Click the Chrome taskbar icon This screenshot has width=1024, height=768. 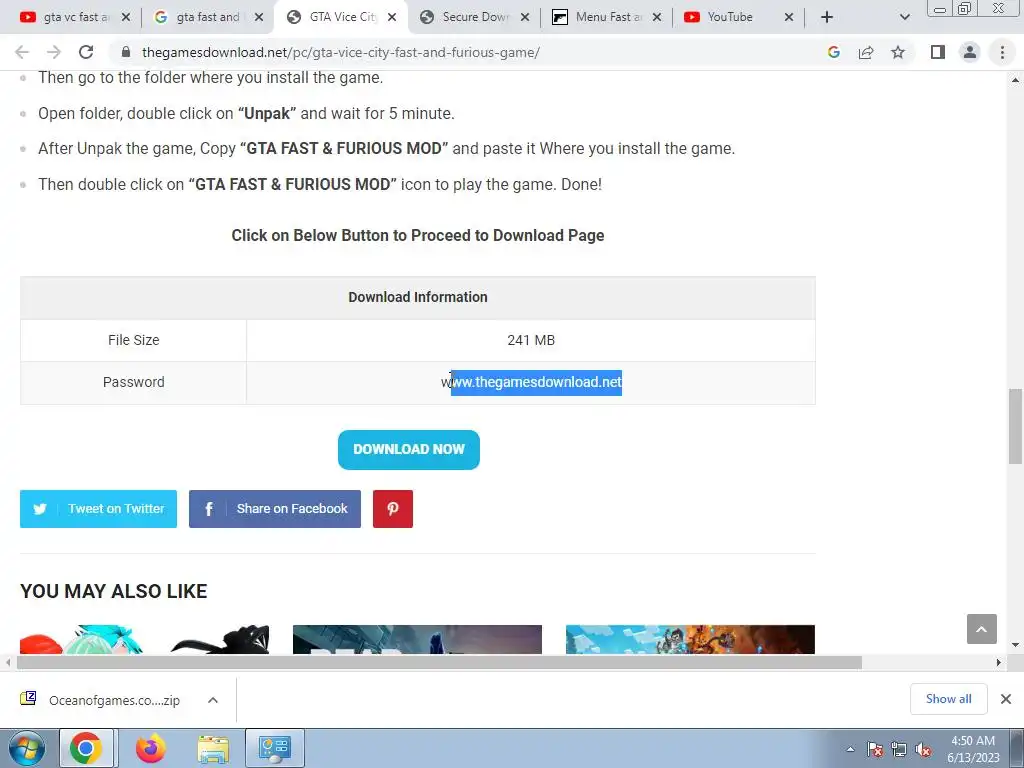point(87,748)
